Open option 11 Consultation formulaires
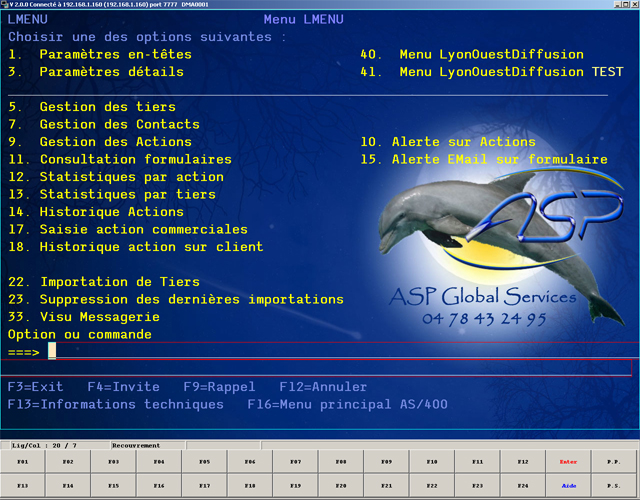The width and height of the screenshot is (640, 500). point(120,160)
